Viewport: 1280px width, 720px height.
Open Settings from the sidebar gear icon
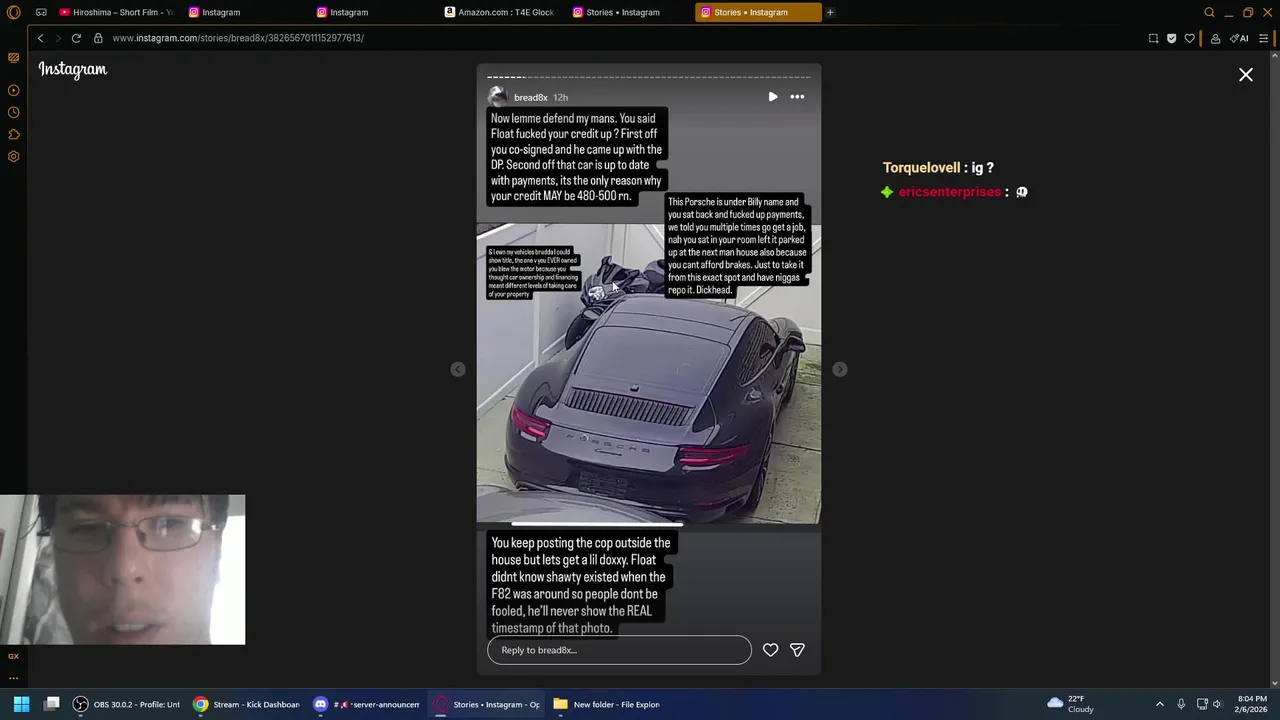[13, 156]
